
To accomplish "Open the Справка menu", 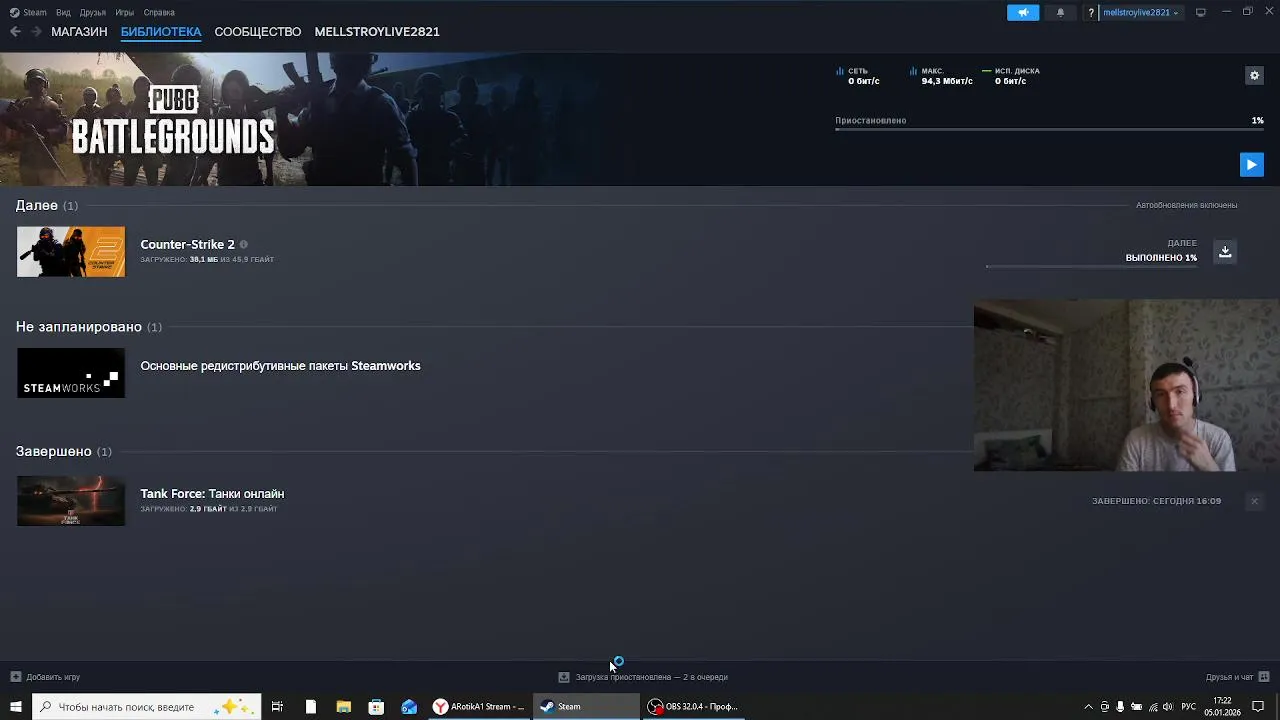I will point(159,13).
